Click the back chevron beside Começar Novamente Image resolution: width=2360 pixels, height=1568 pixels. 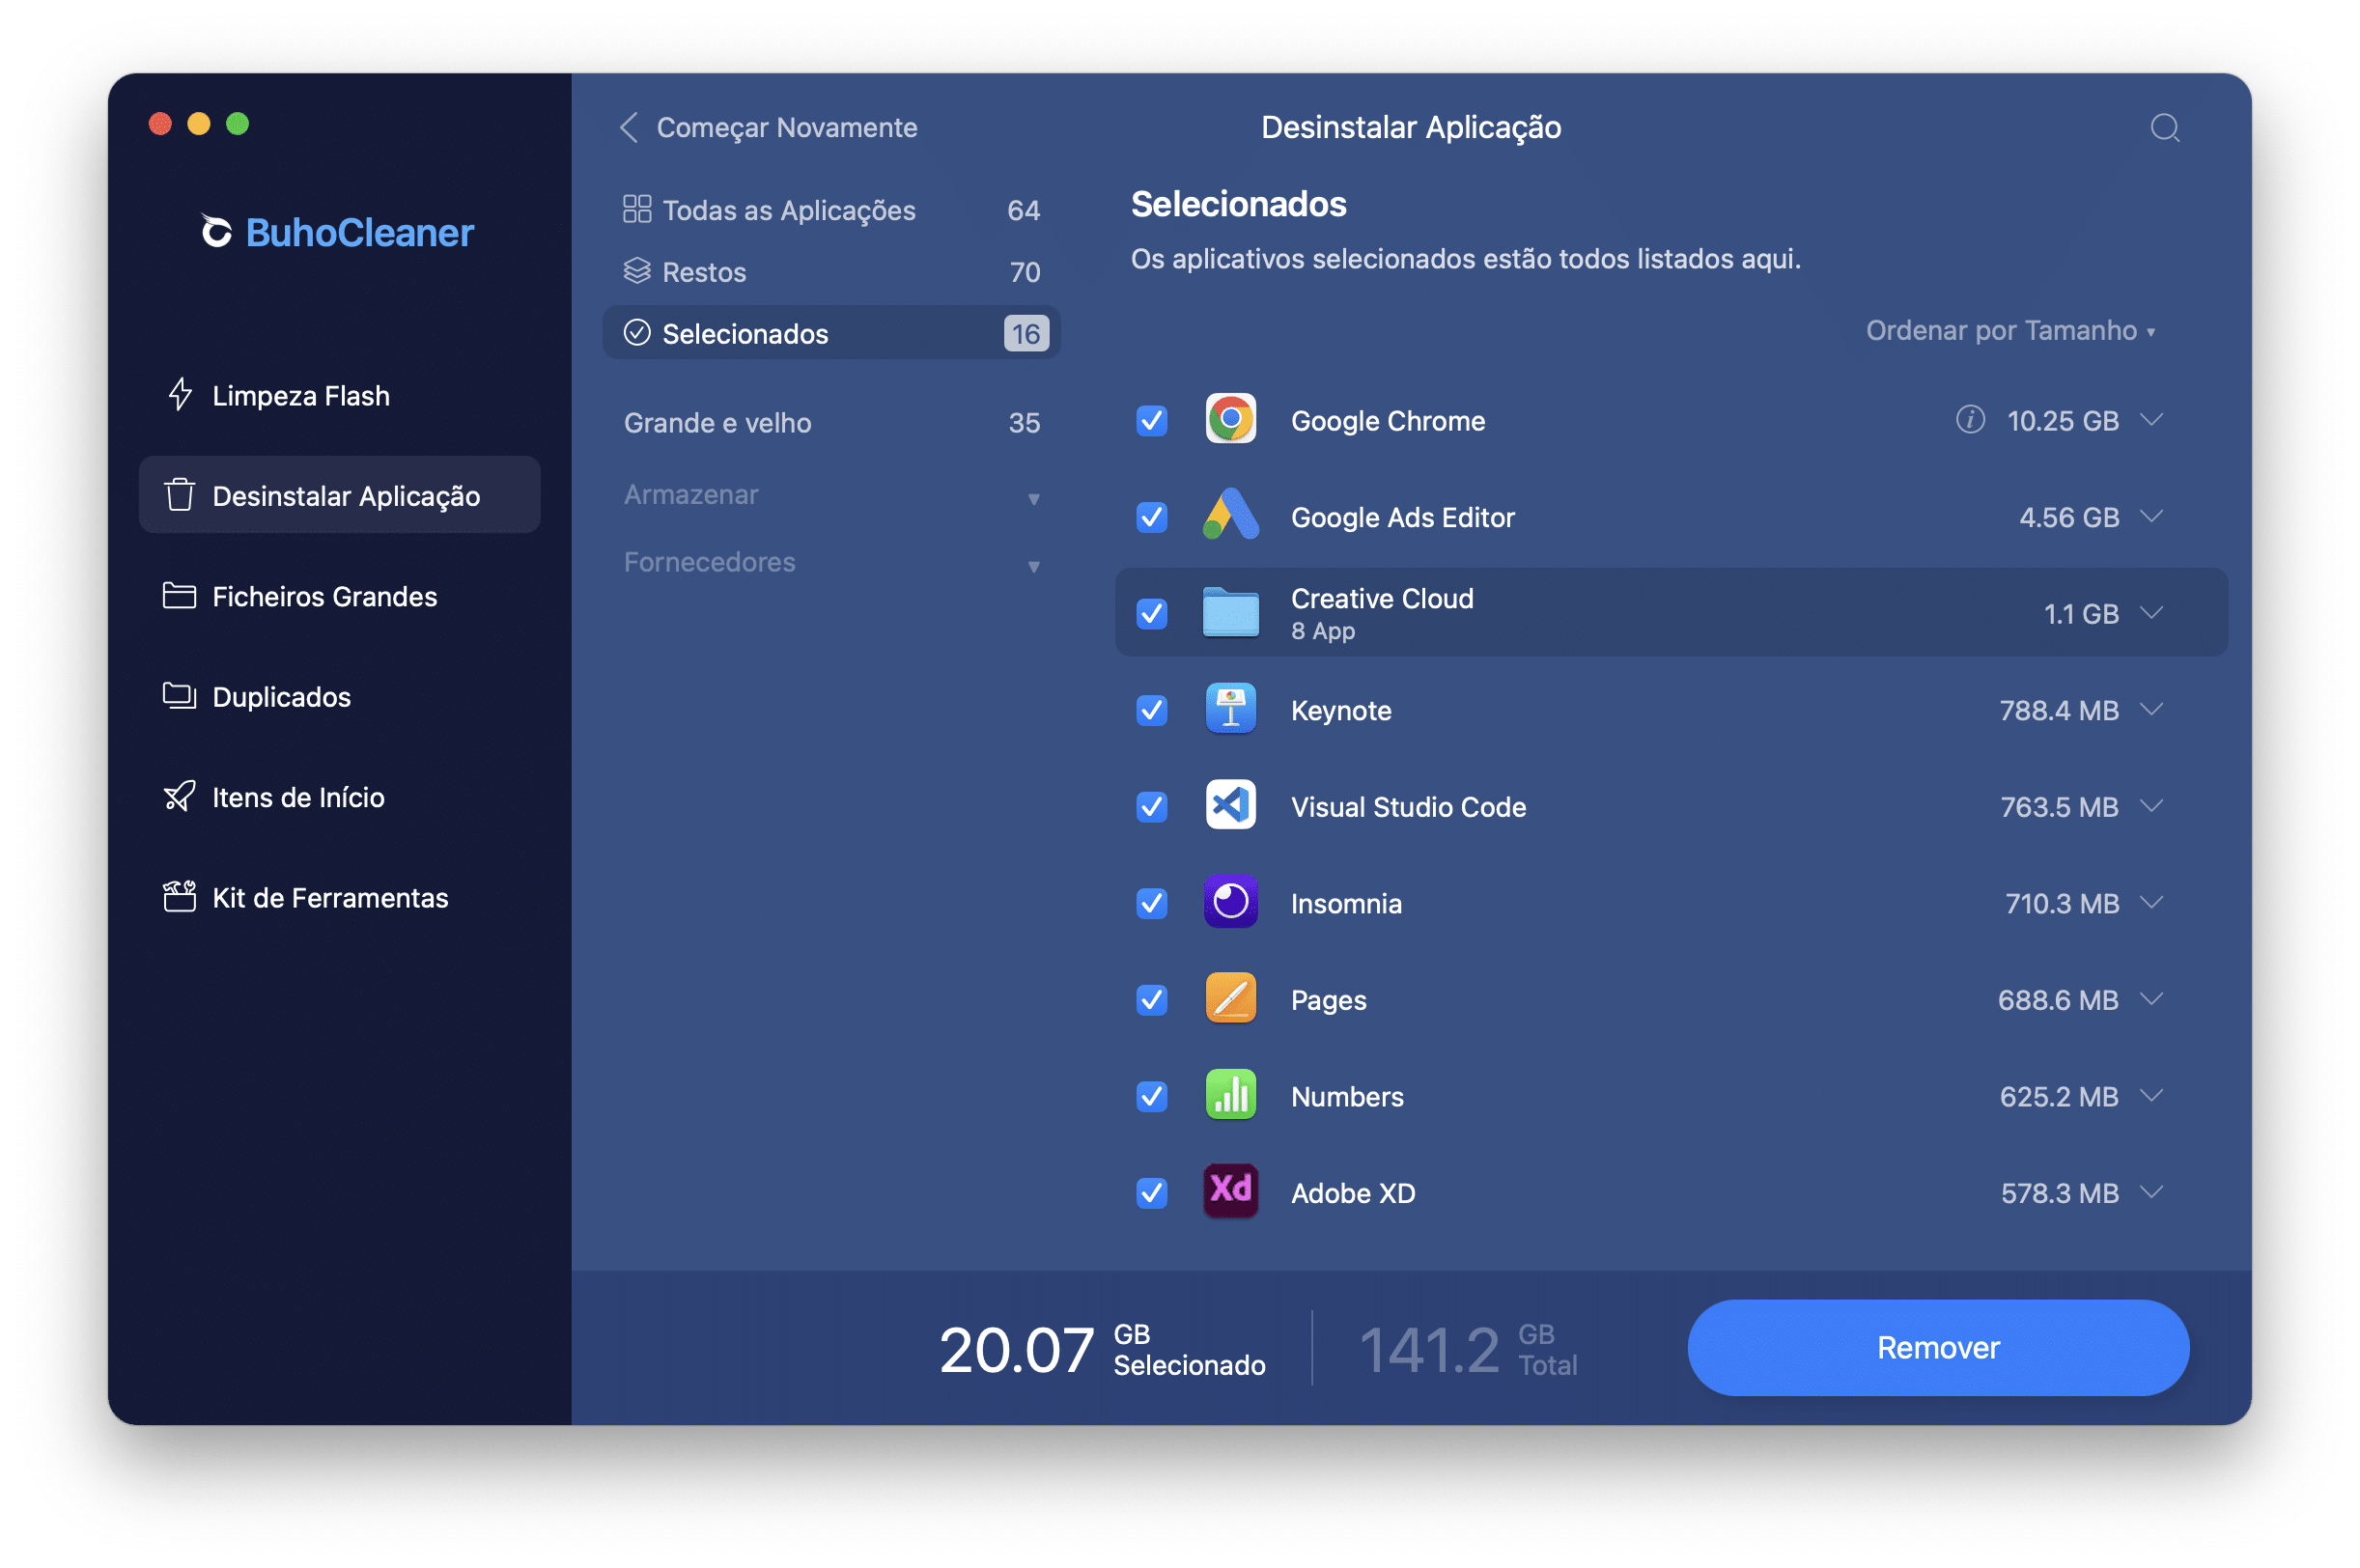[629, 127]
